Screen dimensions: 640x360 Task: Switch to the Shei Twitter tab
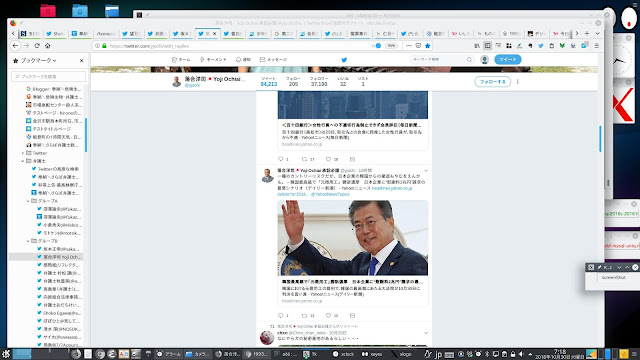point(56,33)
